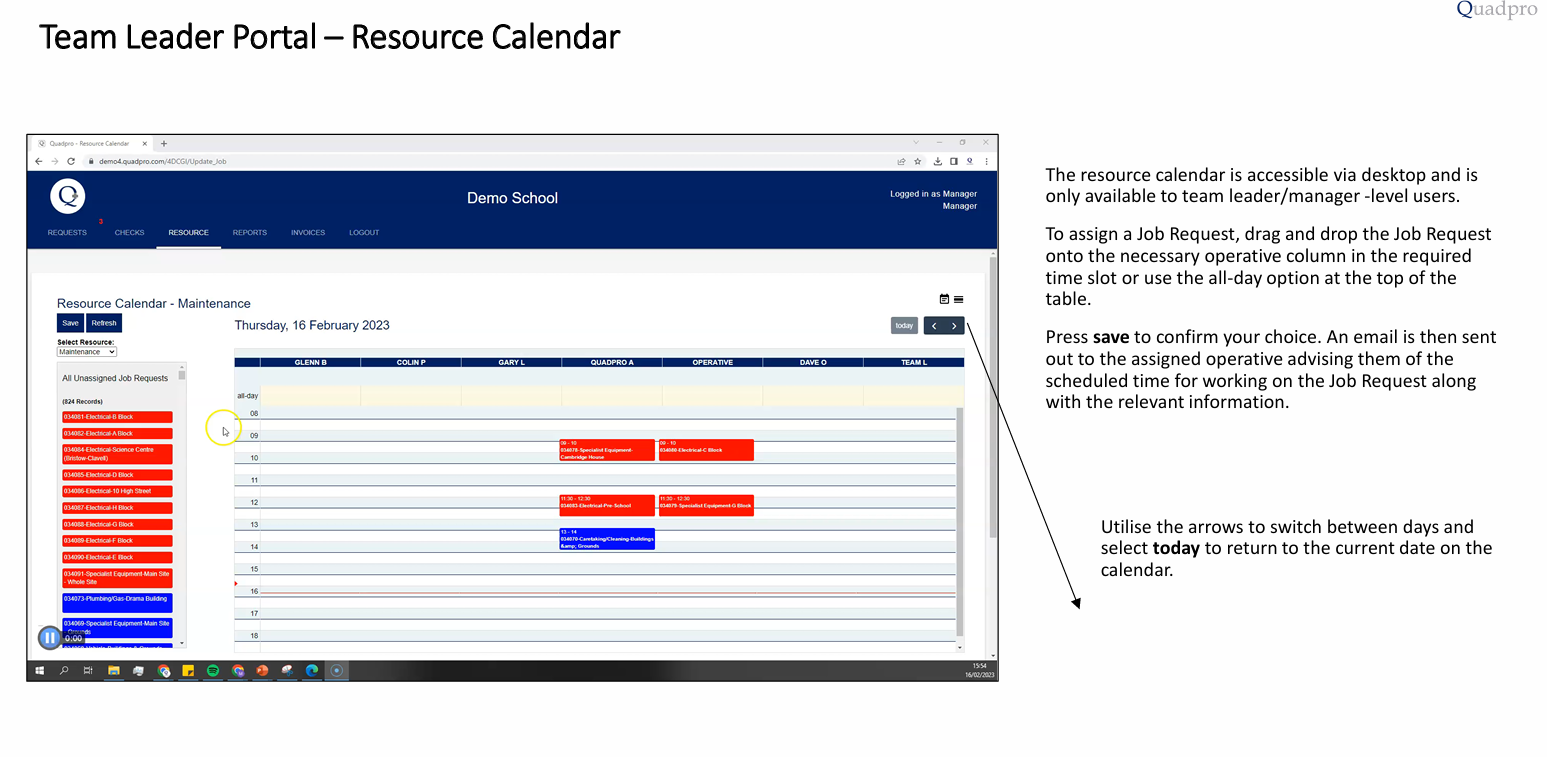The height and width of the screenshot is (757, 1547).
Task: Click the Quadpro Q logo in the header
Action: pos(68,196)
